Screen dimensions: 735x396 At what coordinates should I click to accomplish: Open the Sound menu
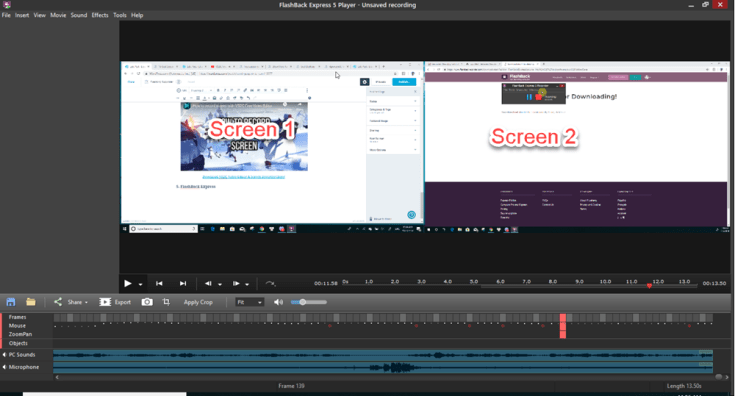click(79, 15)
